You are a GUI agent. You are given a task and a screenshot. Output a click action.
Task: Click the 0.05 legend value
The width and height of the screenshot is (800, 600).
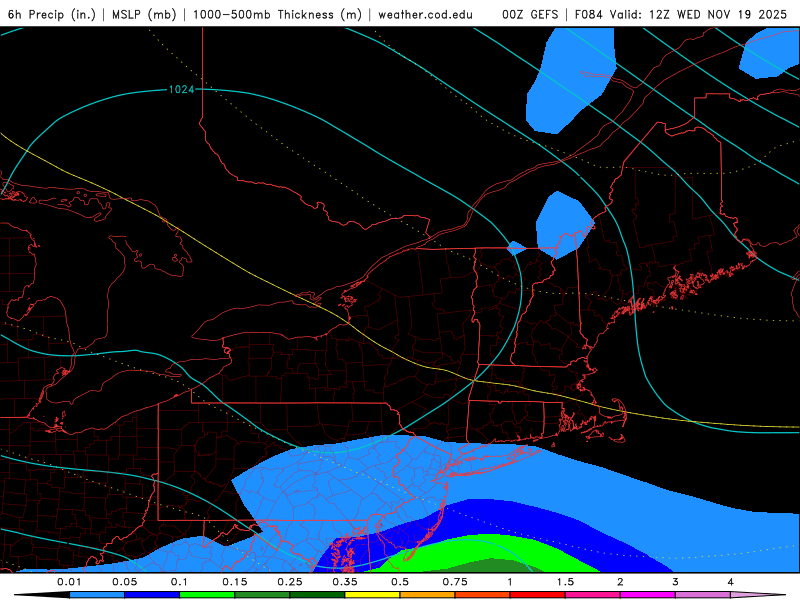(x=124, y=582)
